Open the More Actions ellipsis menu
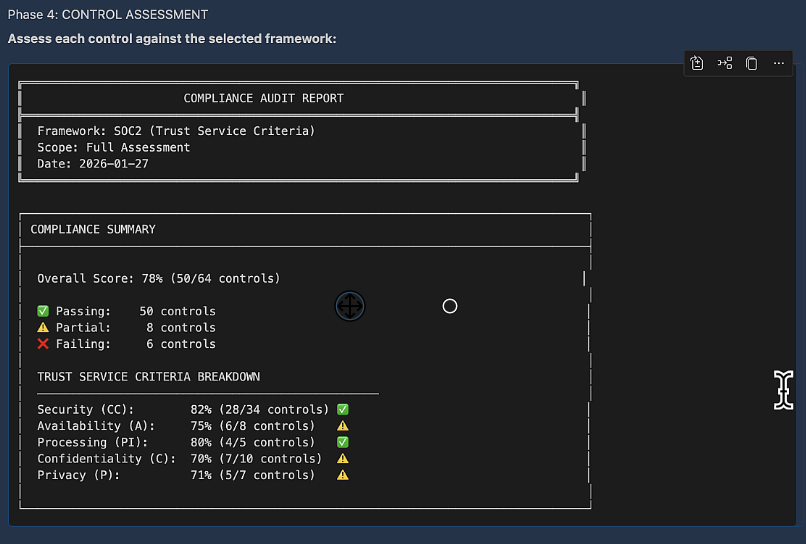This screenshot has width=806, height=544. (x=779, y=63)
